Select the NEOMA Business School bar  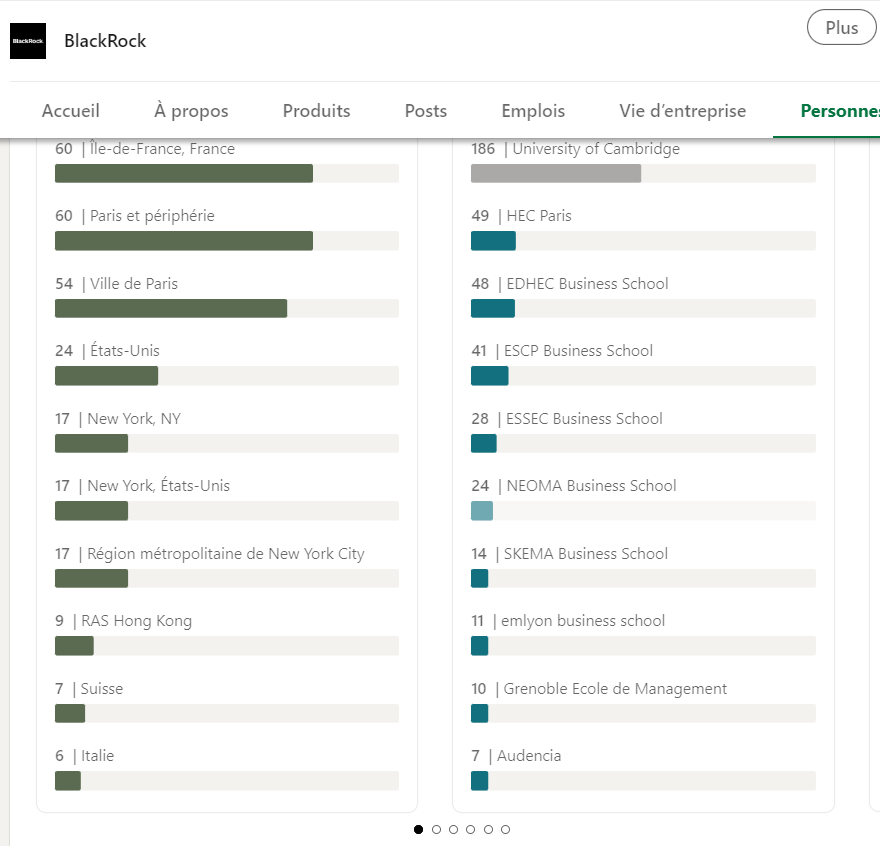(x=643, y=511)
